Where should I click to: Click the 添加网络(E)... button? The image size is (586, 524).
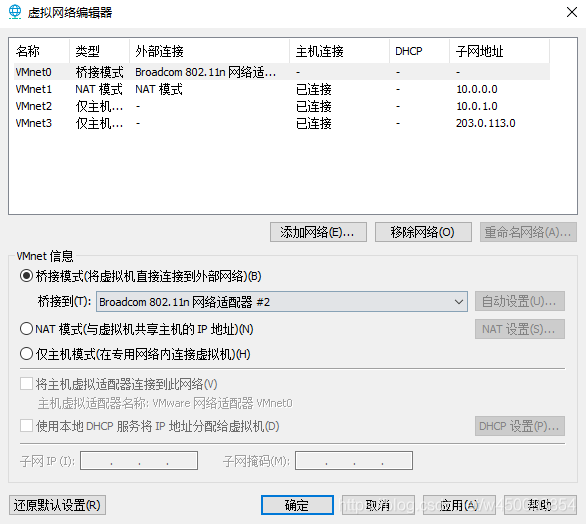[318, 232]
